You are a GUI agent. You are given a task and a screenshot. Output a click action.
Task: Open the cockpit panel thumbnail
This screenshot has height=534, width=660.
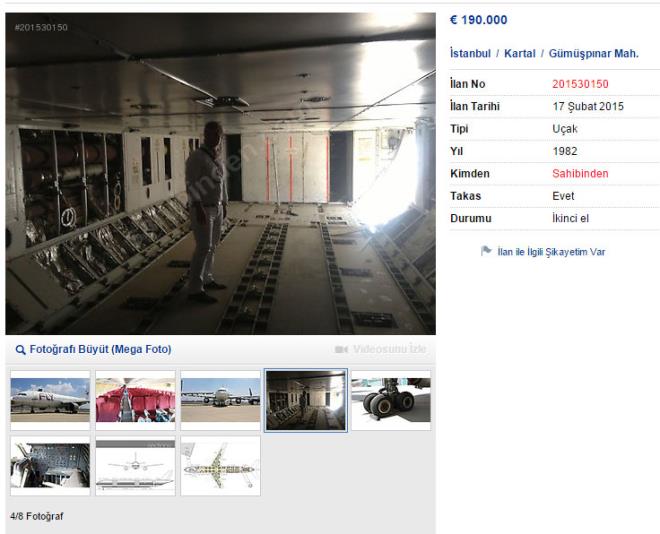pyautogui.click(x=50, y=465)
